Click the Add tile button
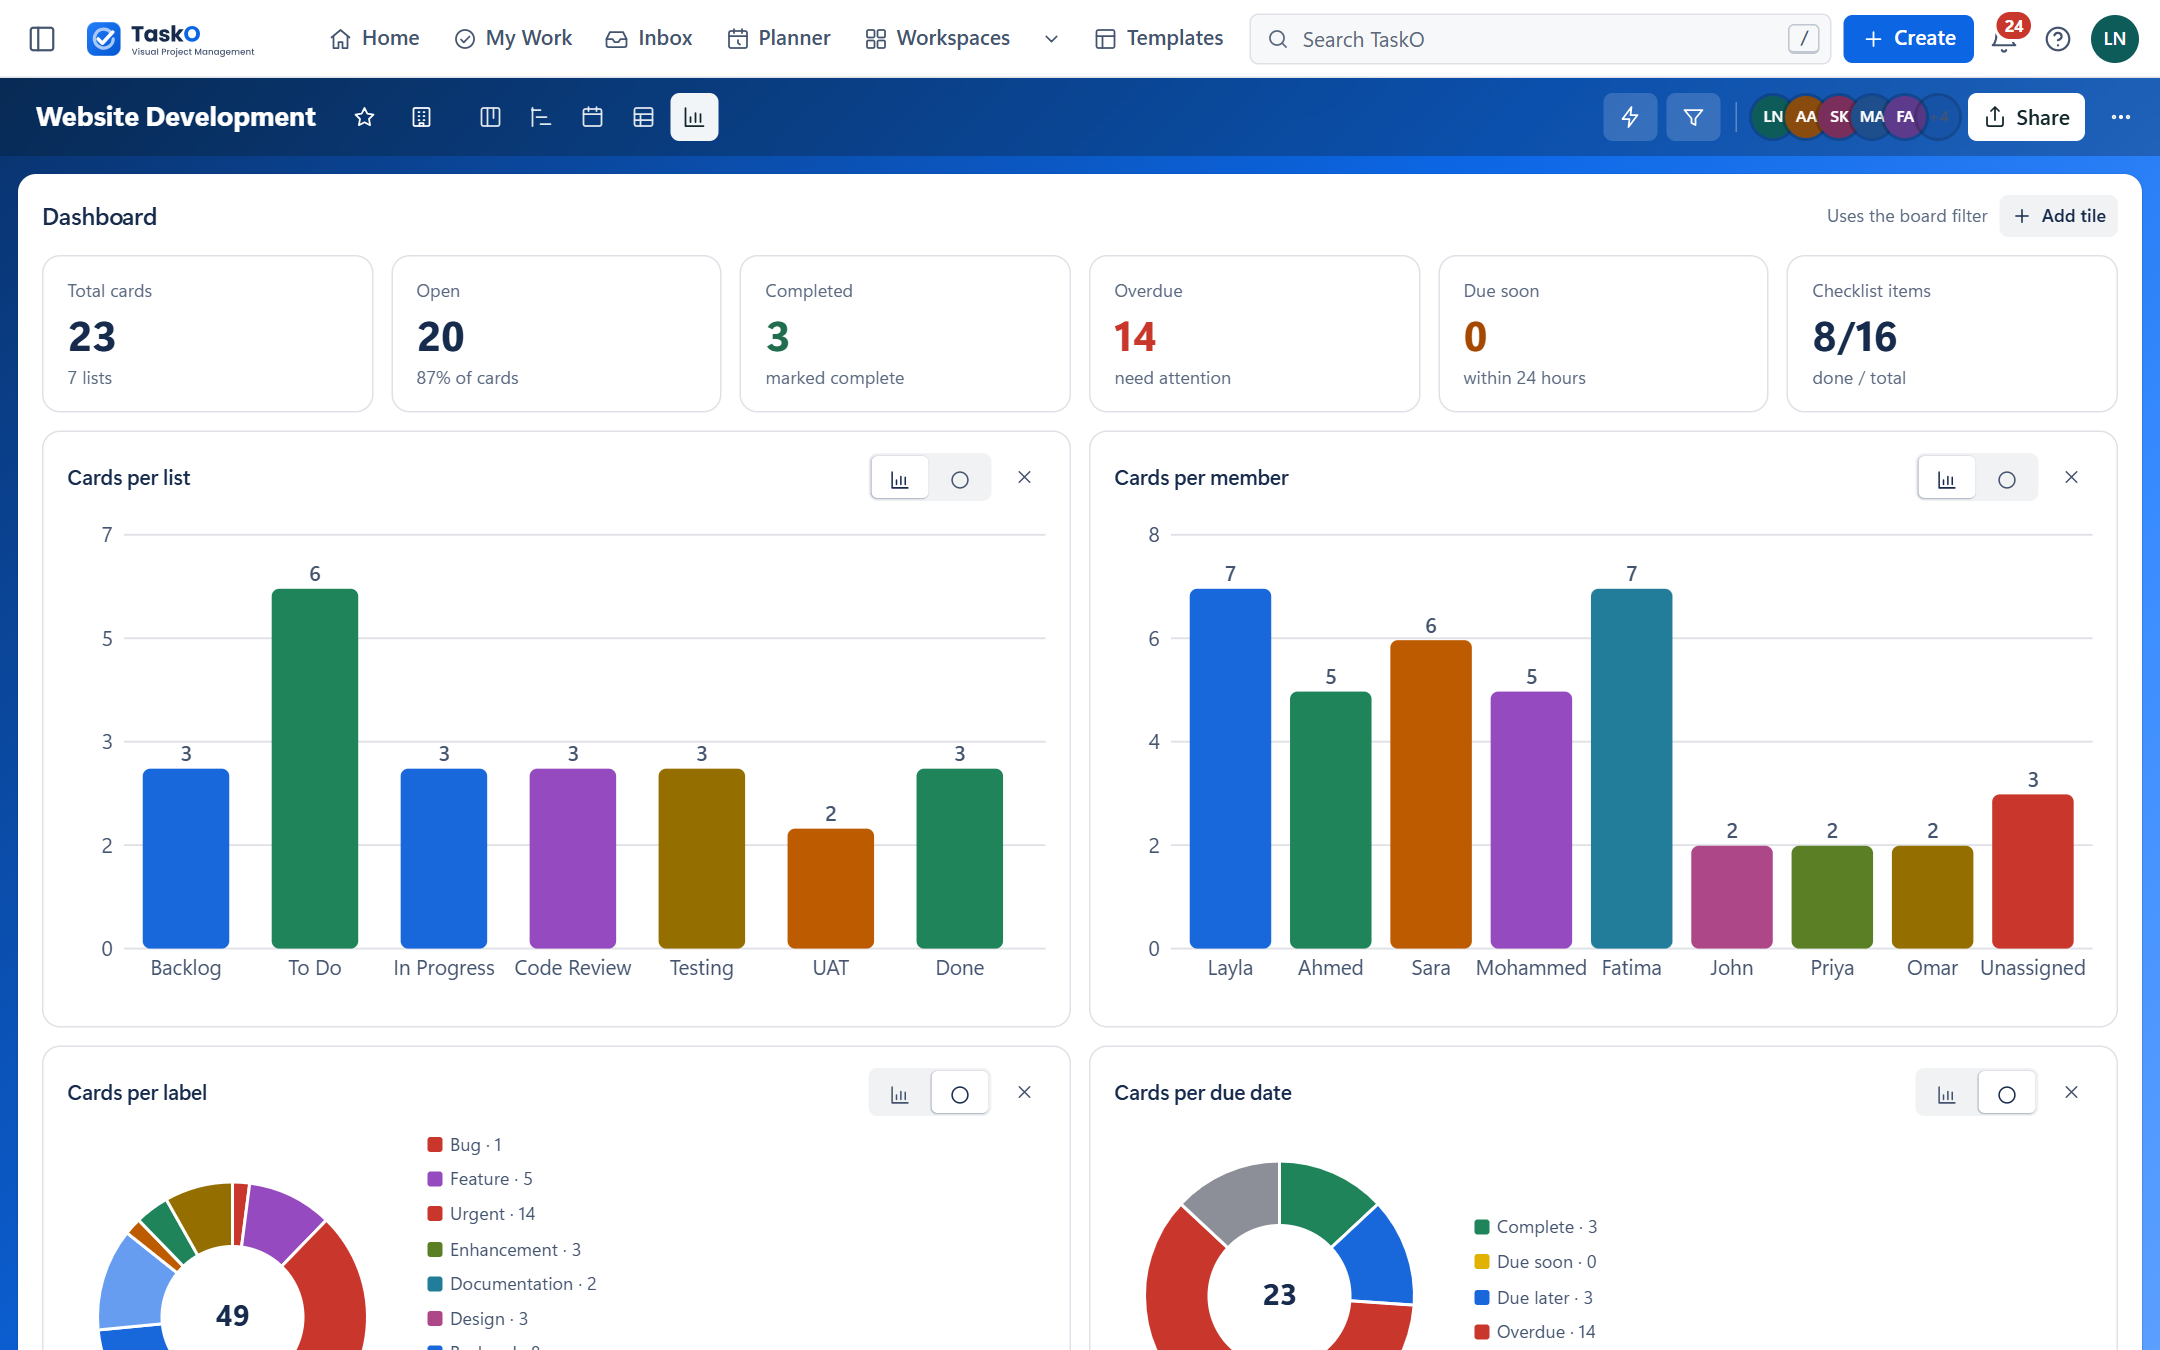 pyautogui.click(x=2059, y=216)
